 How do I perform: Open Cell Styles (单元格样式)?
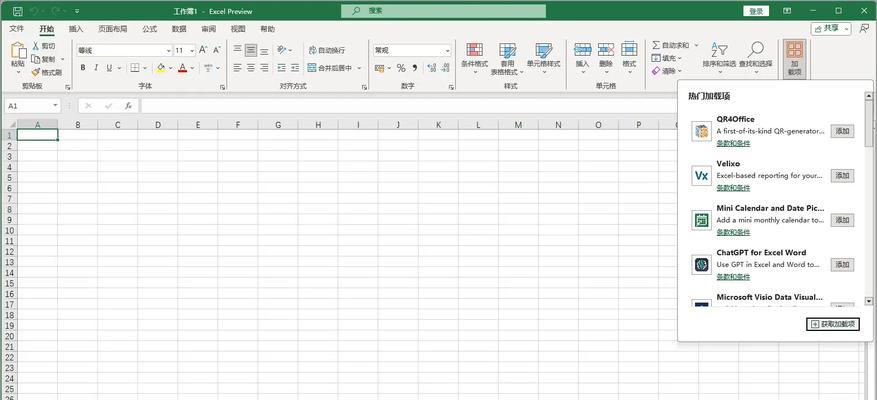pos(544,58)
